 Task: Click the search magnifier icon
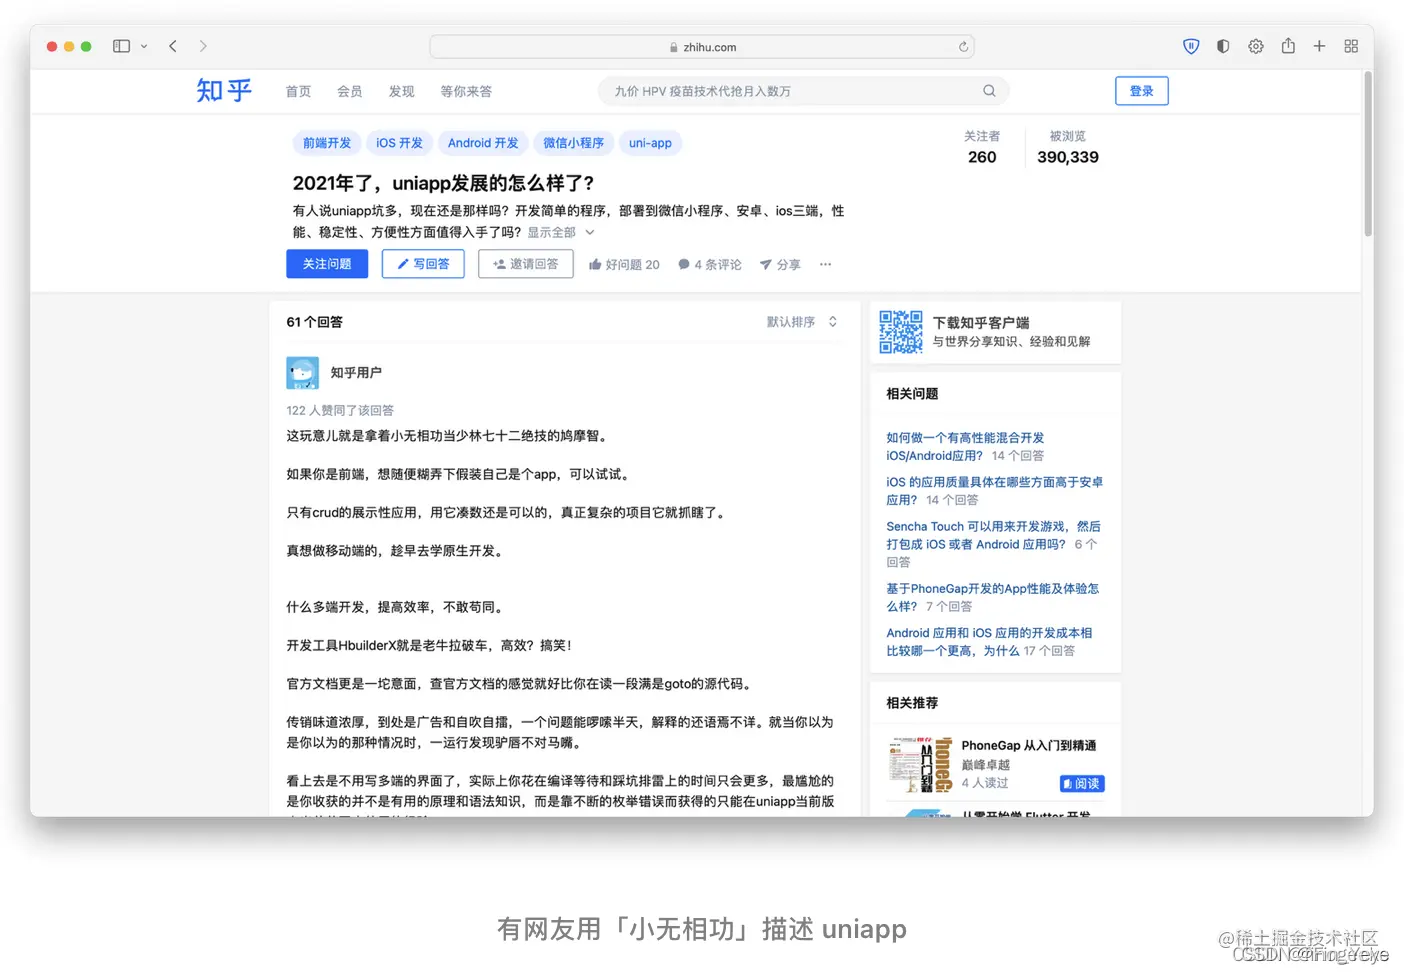(x=989, y=91)
